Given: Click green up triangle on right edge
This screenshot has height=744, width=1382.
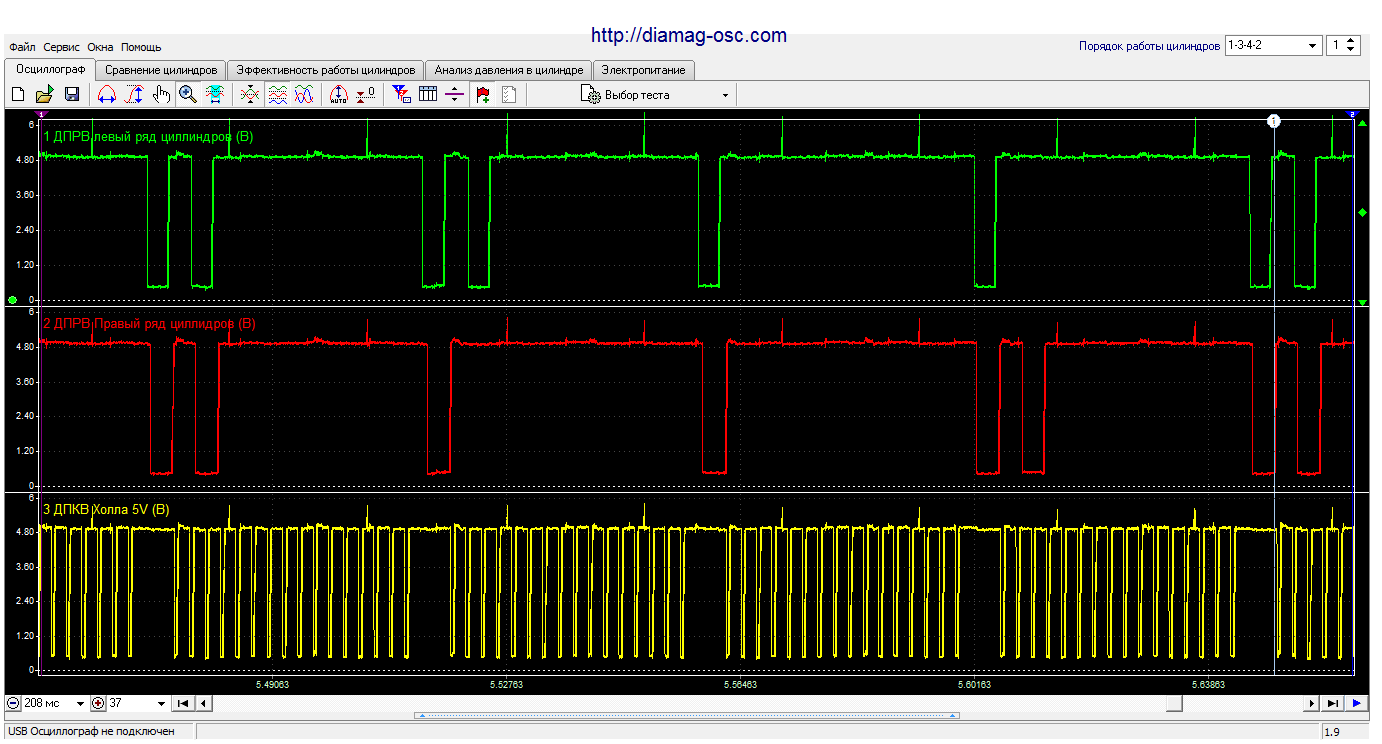Looking at the screenshot, I should (1362, 123).
